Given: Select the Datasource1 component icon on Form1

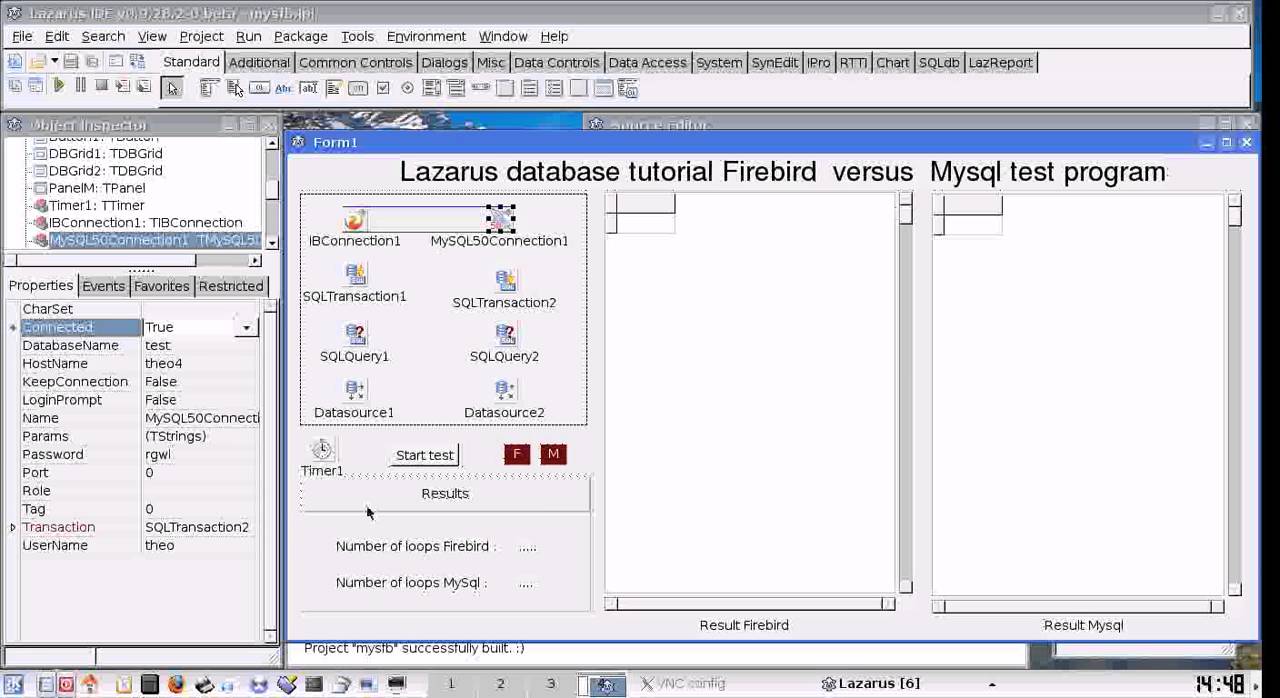Looking at the screenshot, I should [354, 390].
